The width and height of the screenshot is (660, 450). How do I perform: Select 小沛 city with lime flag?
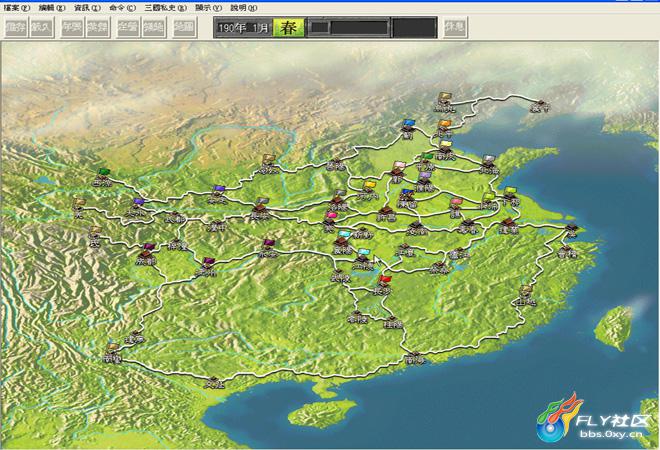click(x=489, y=202)
